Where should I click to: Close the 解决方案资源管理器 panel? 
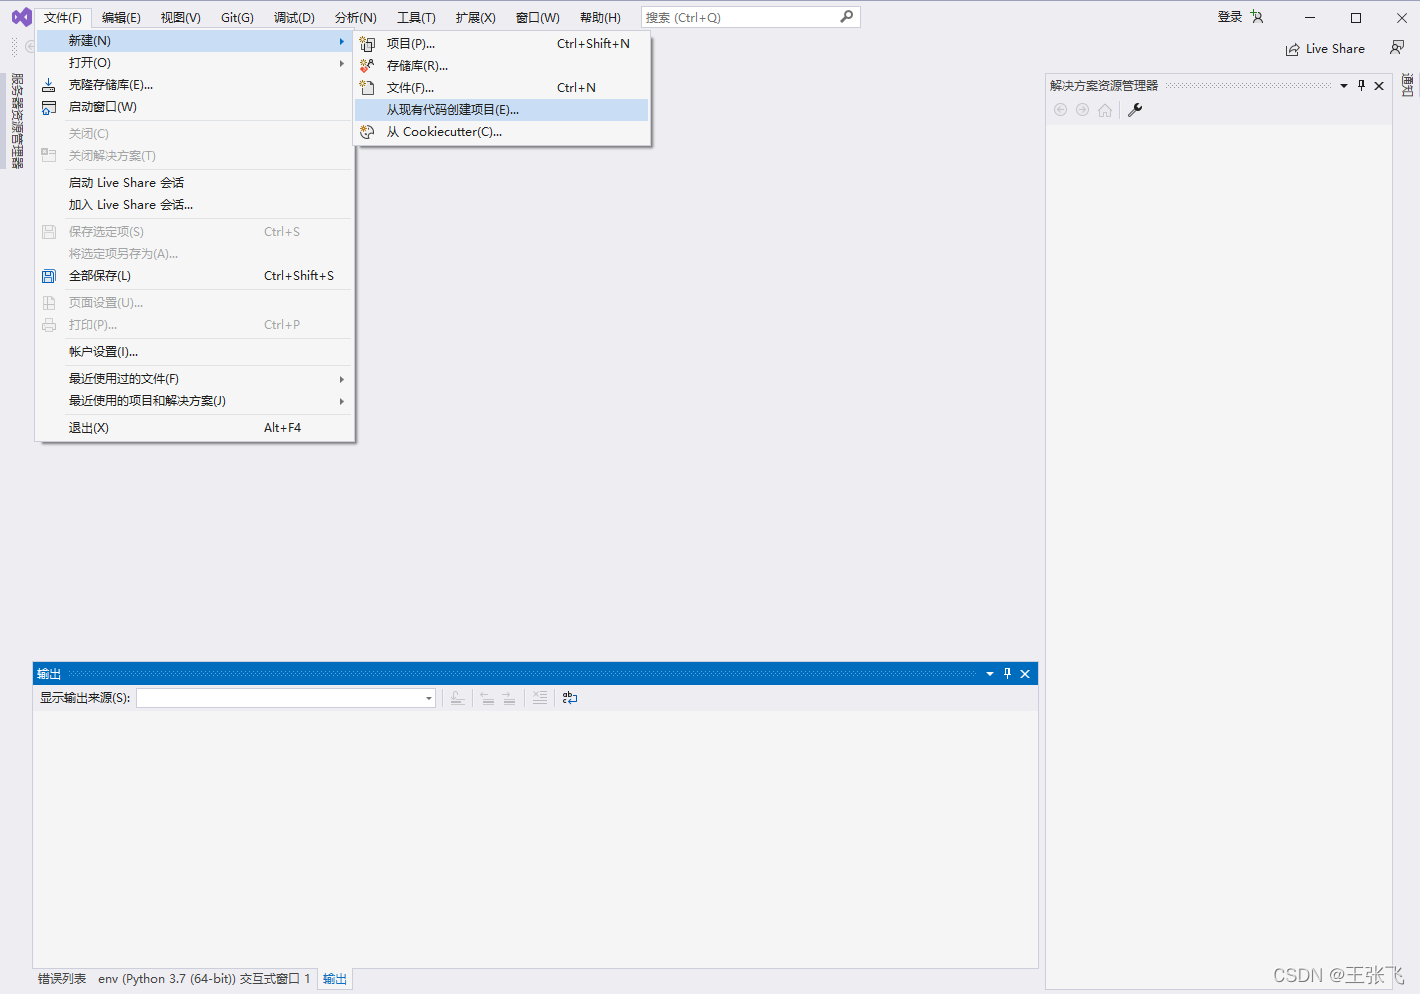(1379, 86)
